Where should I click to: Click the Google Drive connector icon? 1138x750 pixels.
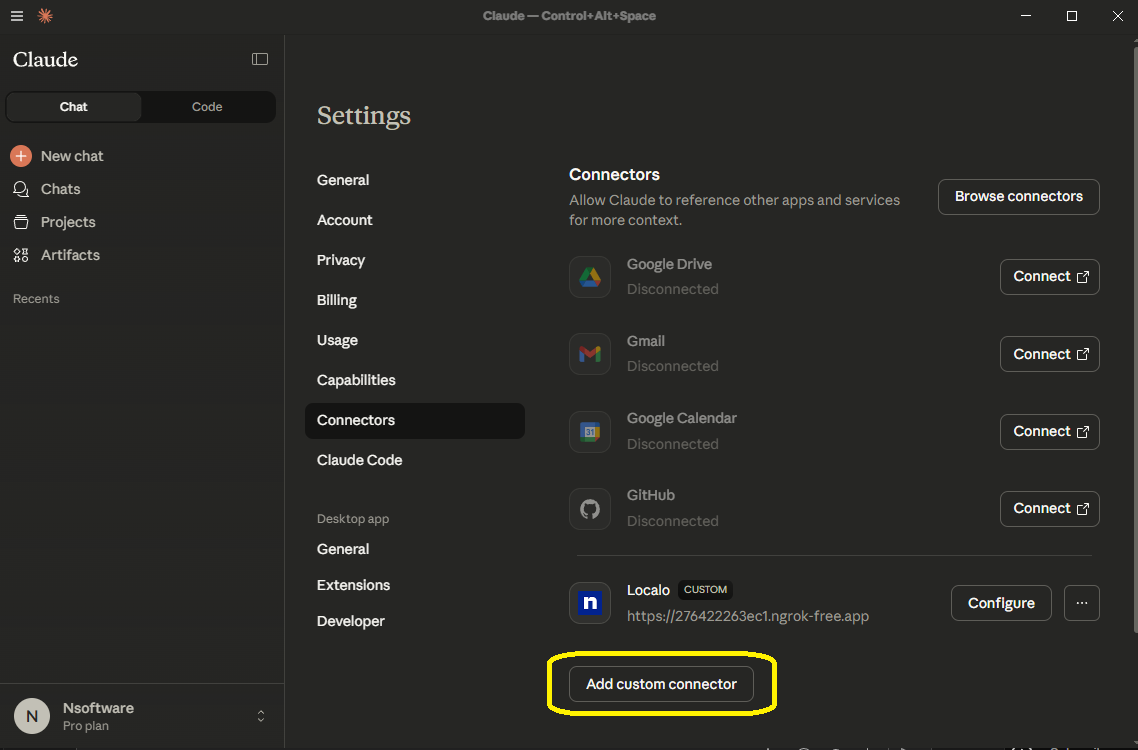[590, 277]
